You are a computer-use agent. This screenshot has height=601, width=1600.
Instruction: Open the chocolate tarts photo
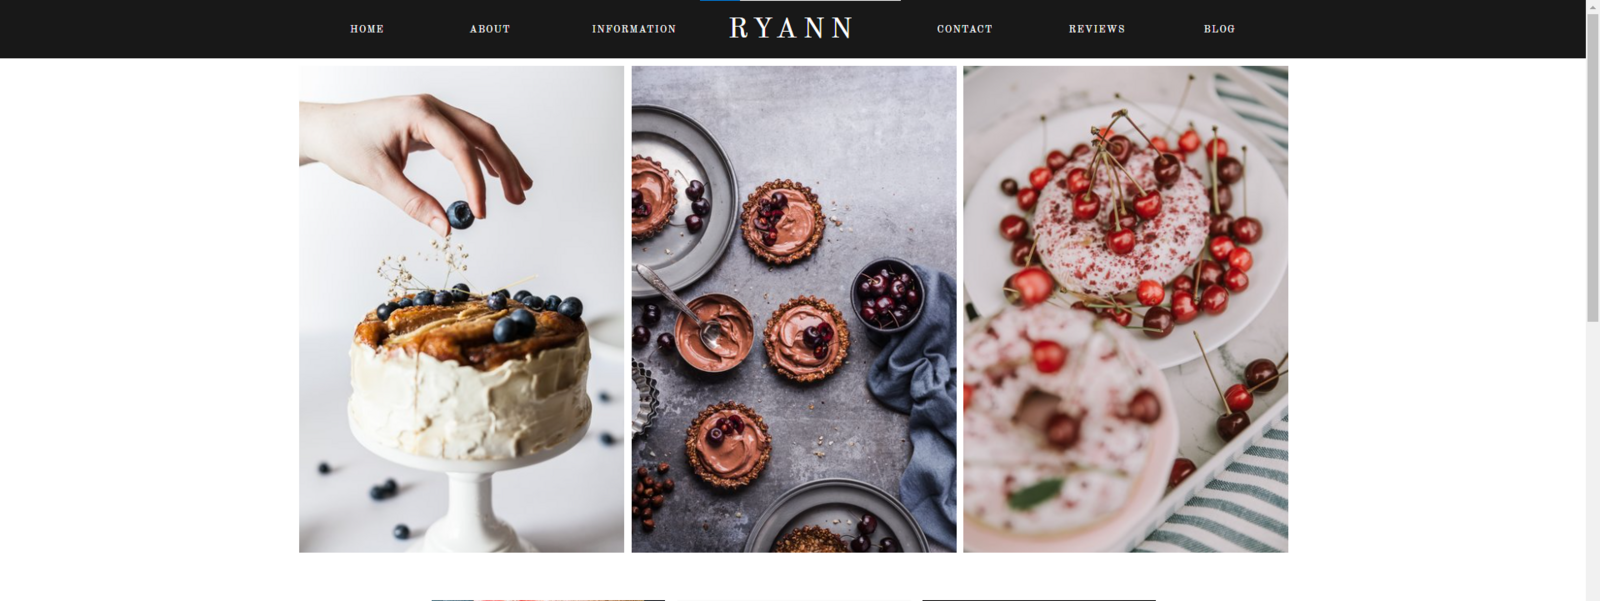[794, 309]
